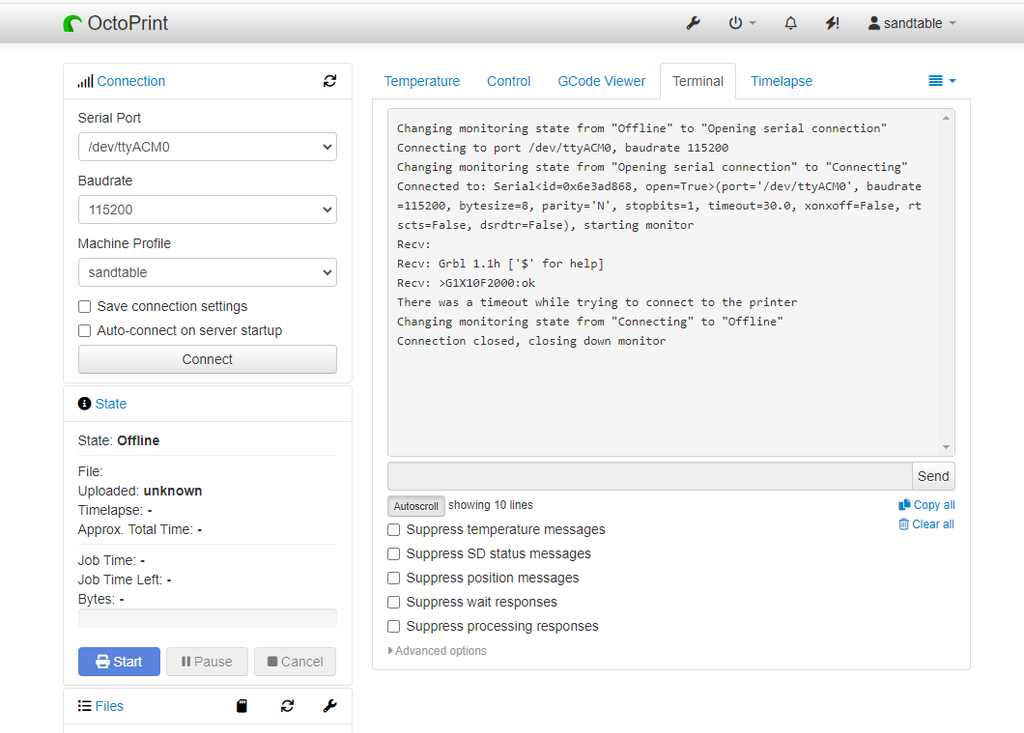
Task: Click the "State: Offline" text
Action: coord(119,440)
